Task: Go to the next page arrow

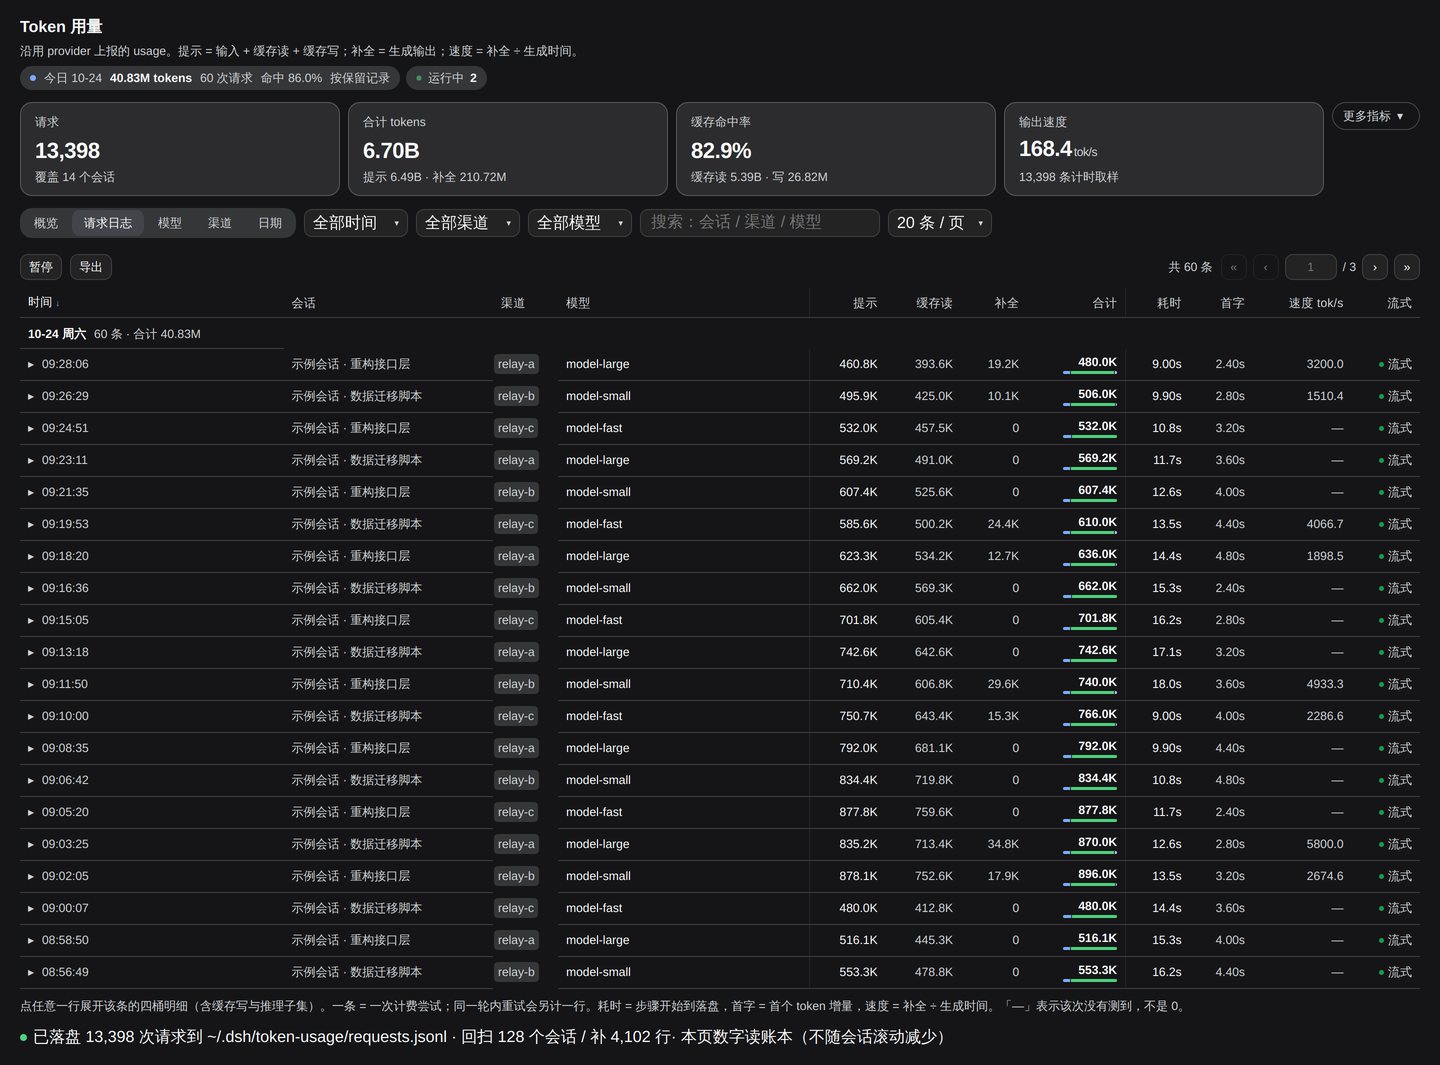Action: (x=1375, y=267)
